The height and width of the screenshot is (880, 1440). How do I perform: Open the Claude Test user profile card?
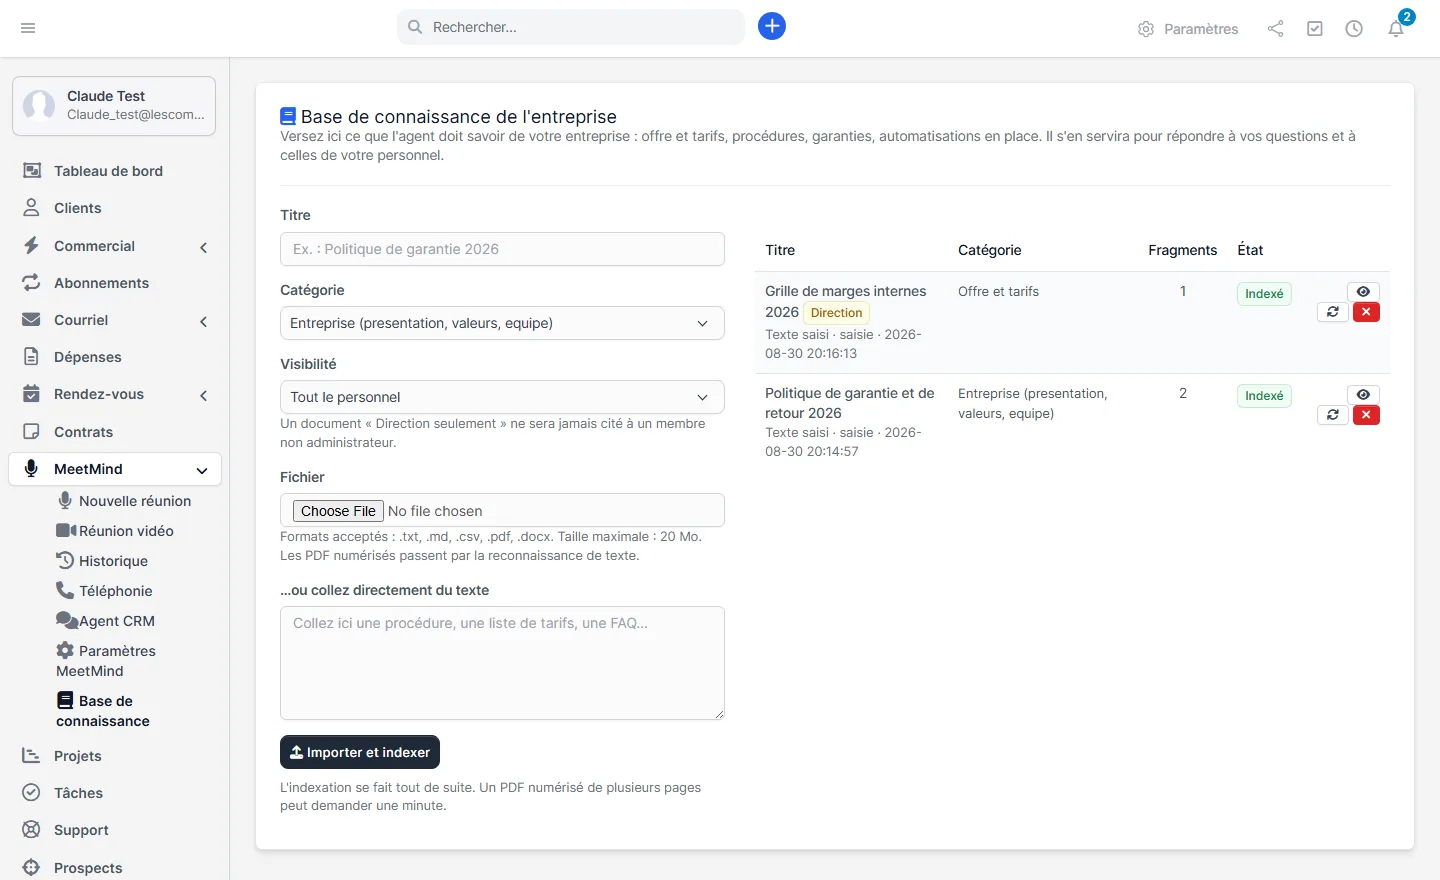click(x=114, y=105)
